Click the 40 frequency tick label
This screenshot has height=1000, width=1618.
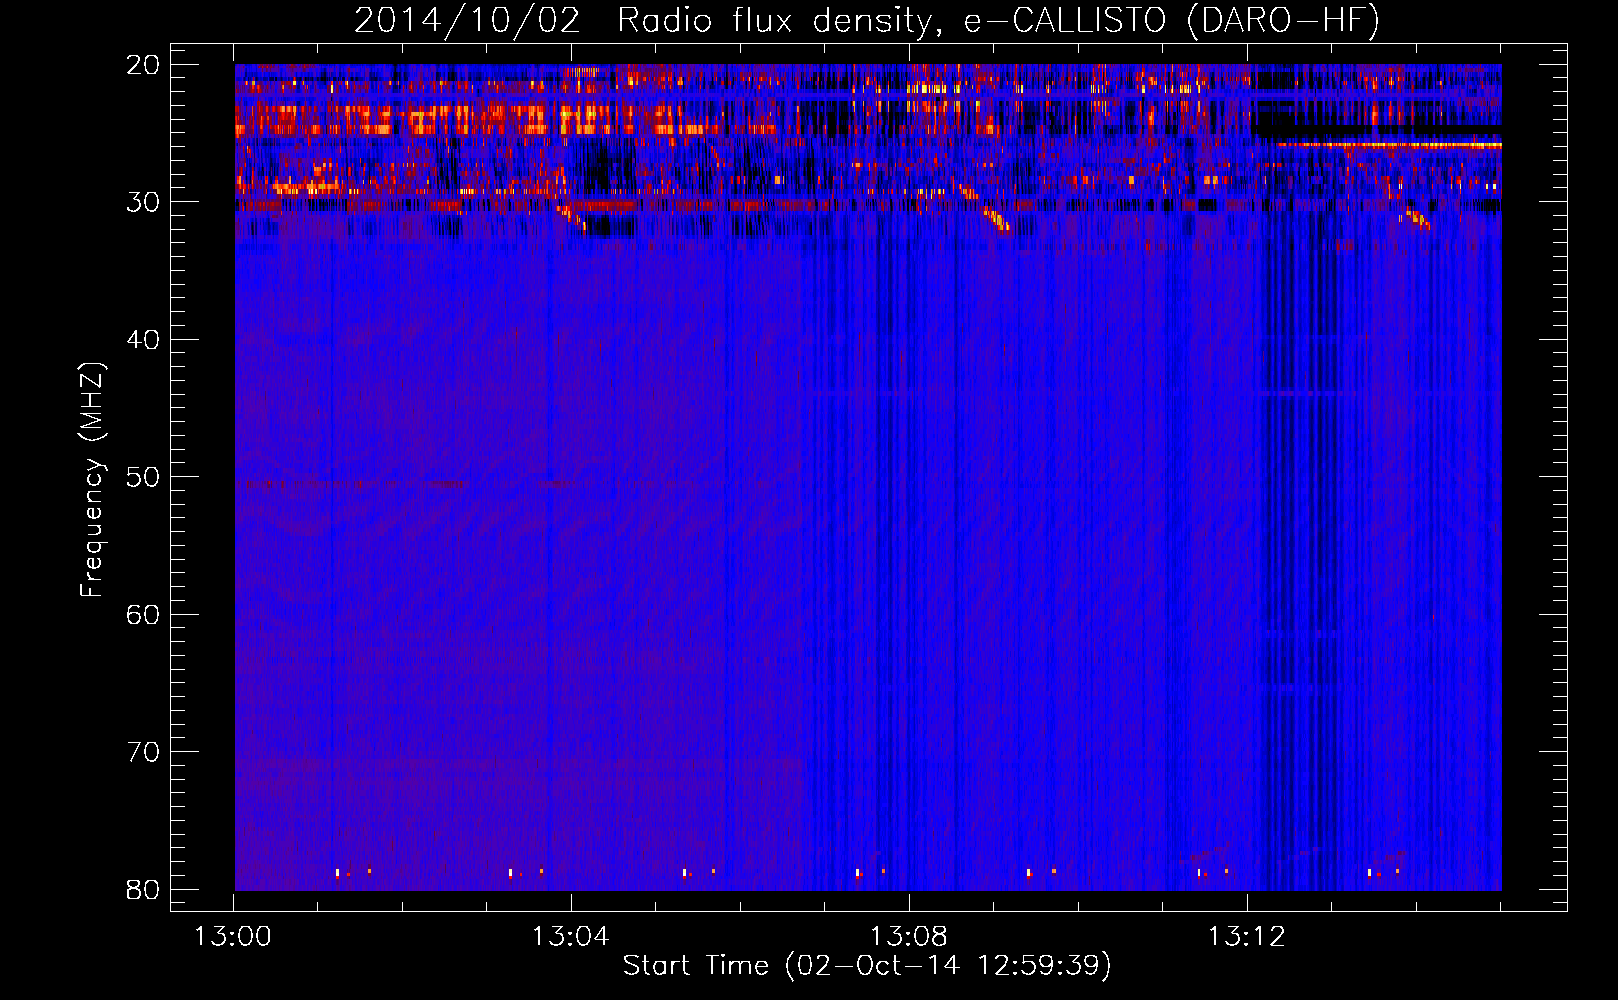143,340
